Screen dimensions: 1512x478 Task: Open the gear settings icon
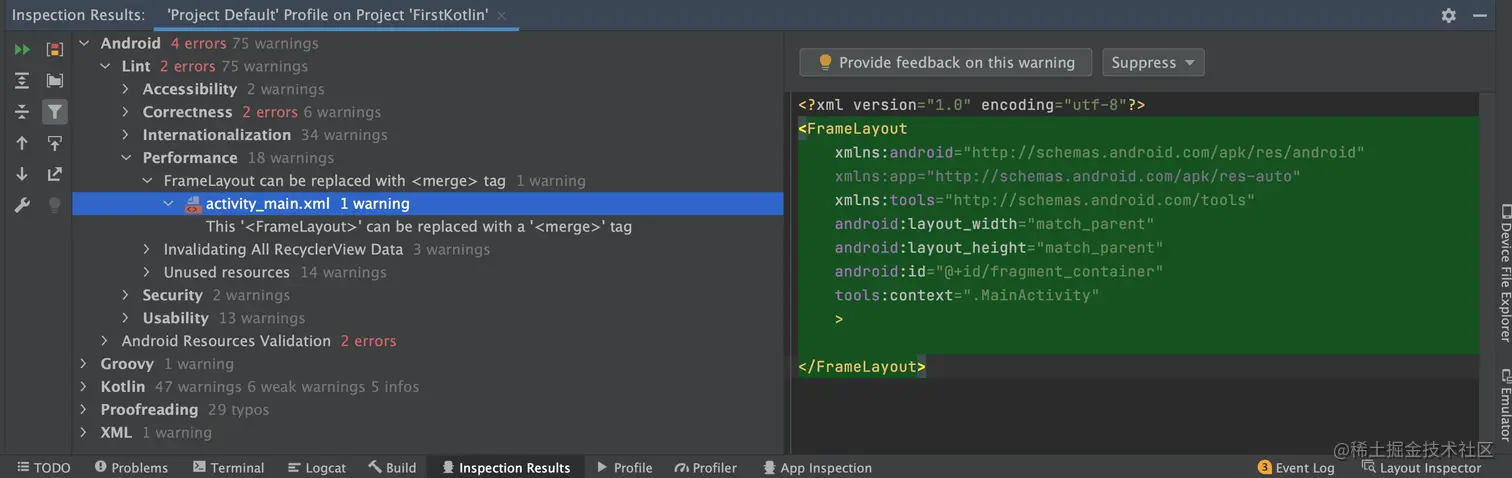[1448, 15]
